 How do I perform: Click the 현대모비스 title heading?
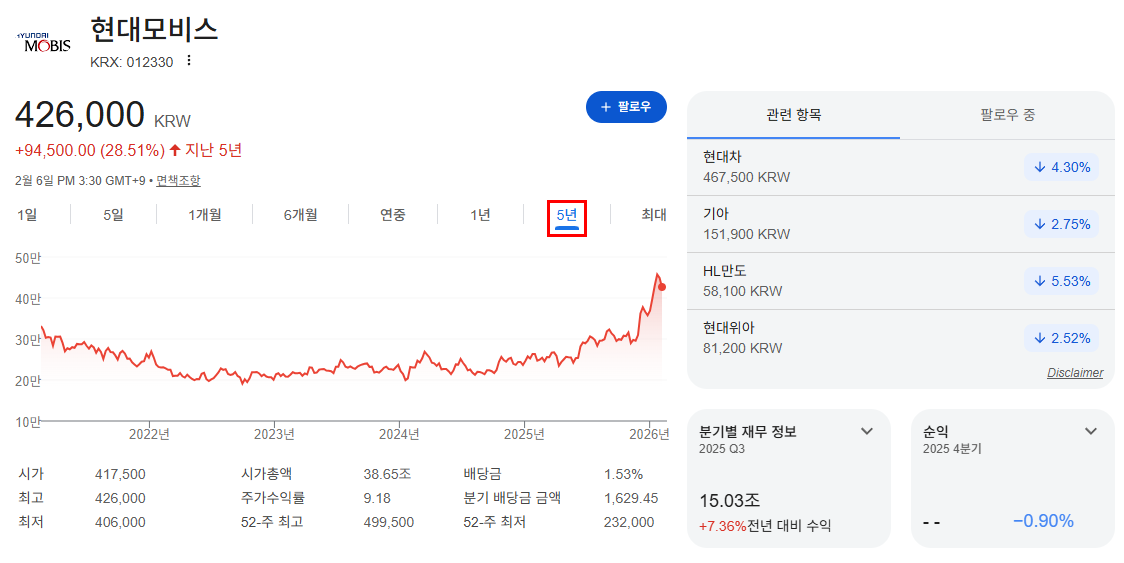(154, 29)
